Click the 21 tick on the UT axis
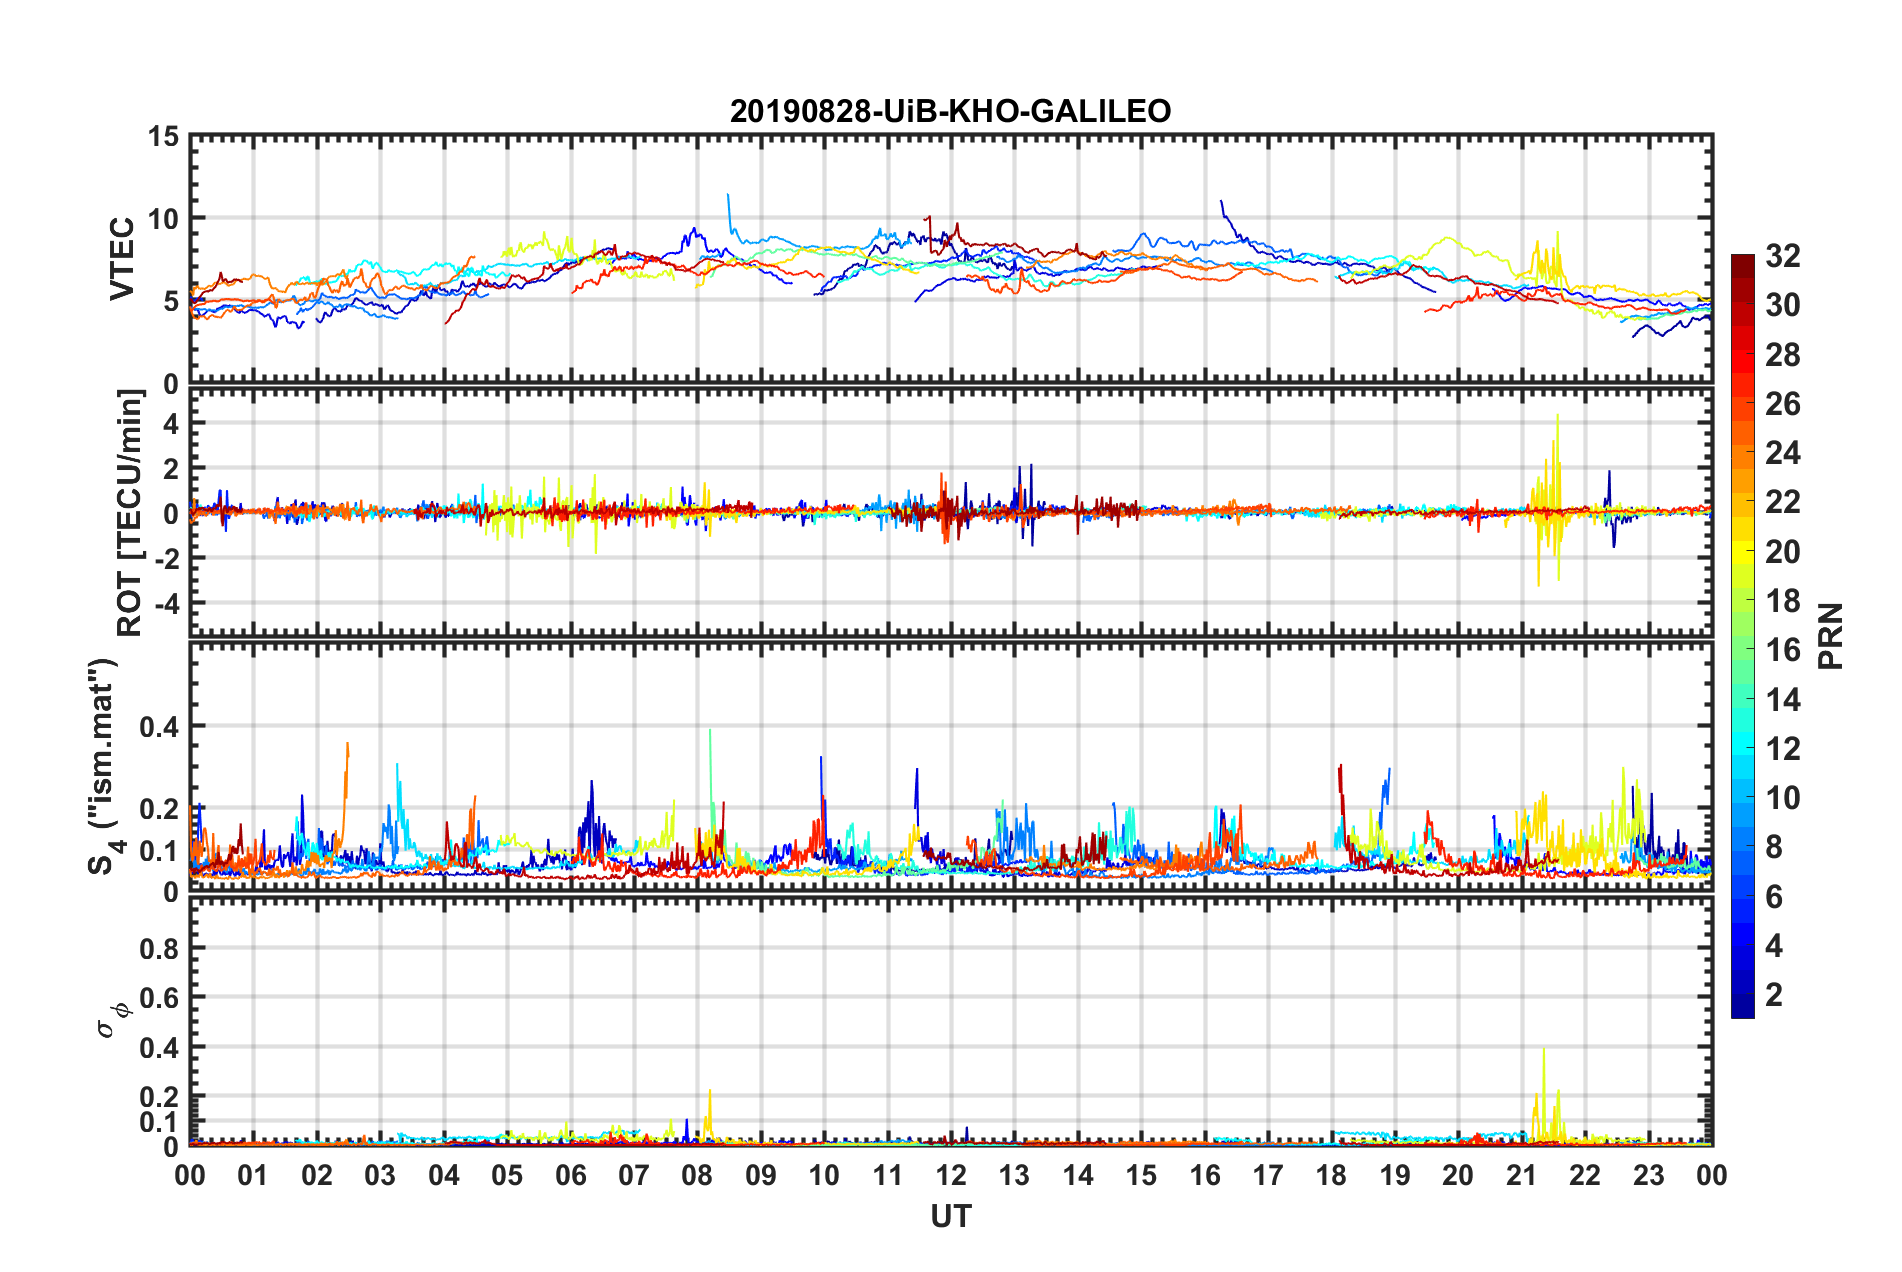 pyautogui.click(x=1521, y=1175)
